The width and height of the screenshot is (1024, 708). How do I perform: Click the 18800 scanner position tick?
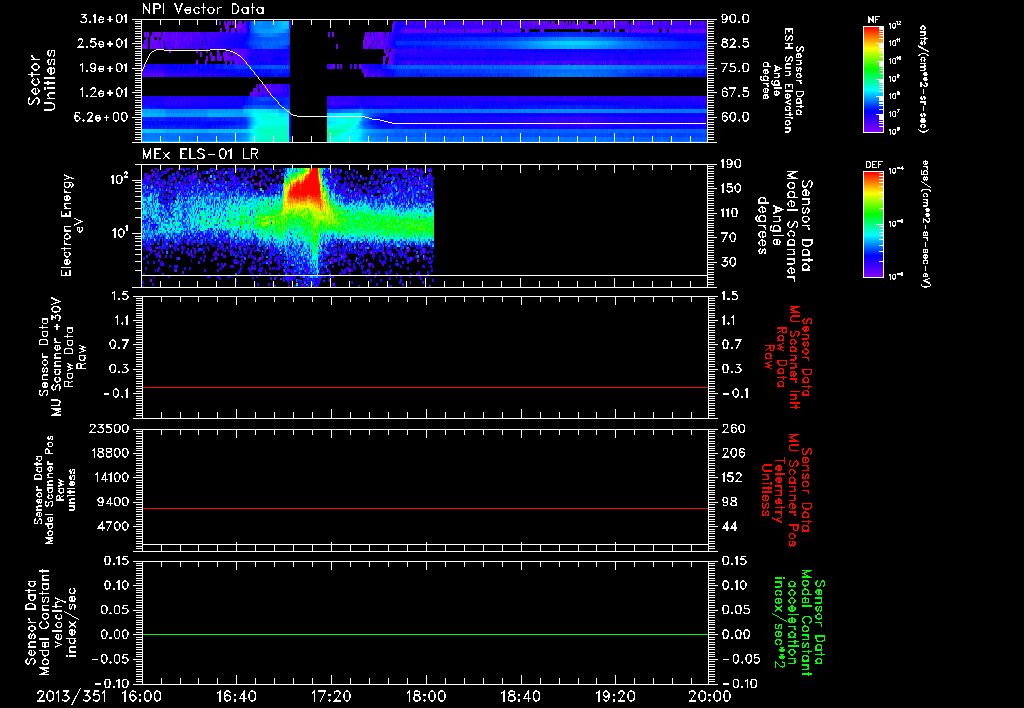(x=109, y=453)
